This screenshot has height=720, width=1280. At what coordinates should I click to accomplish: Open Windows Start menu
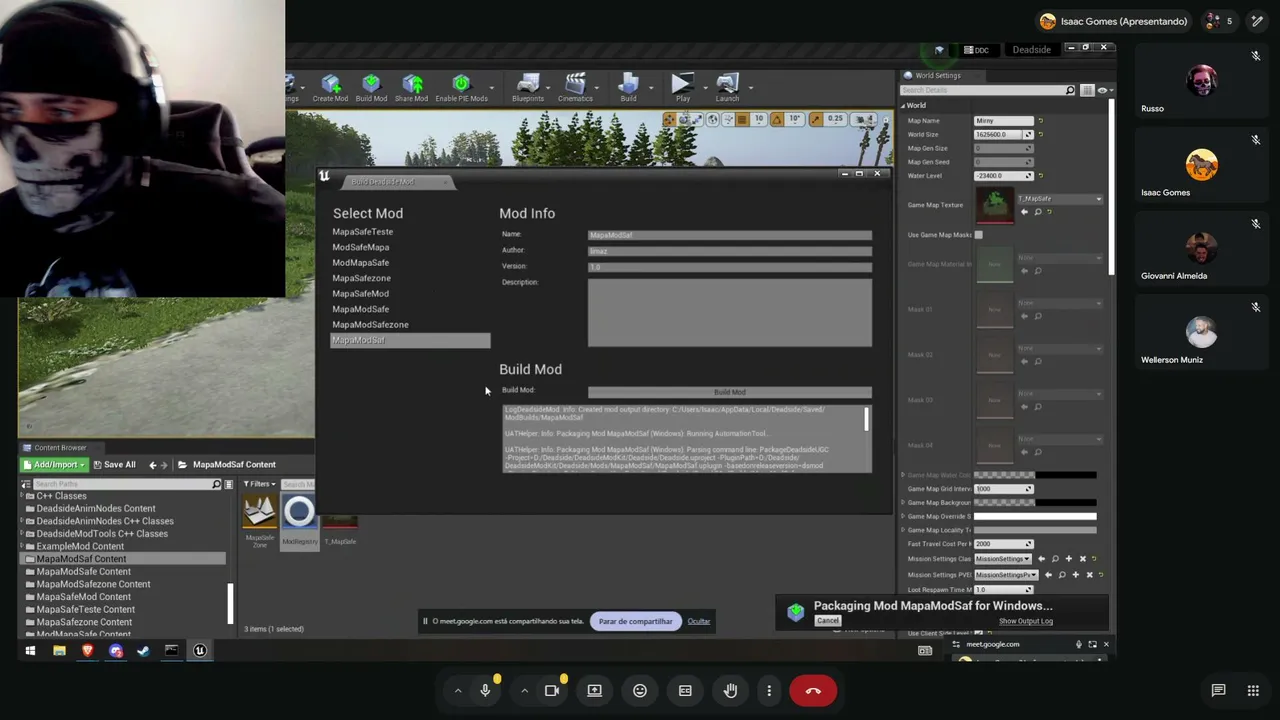(x=30, y=651)
